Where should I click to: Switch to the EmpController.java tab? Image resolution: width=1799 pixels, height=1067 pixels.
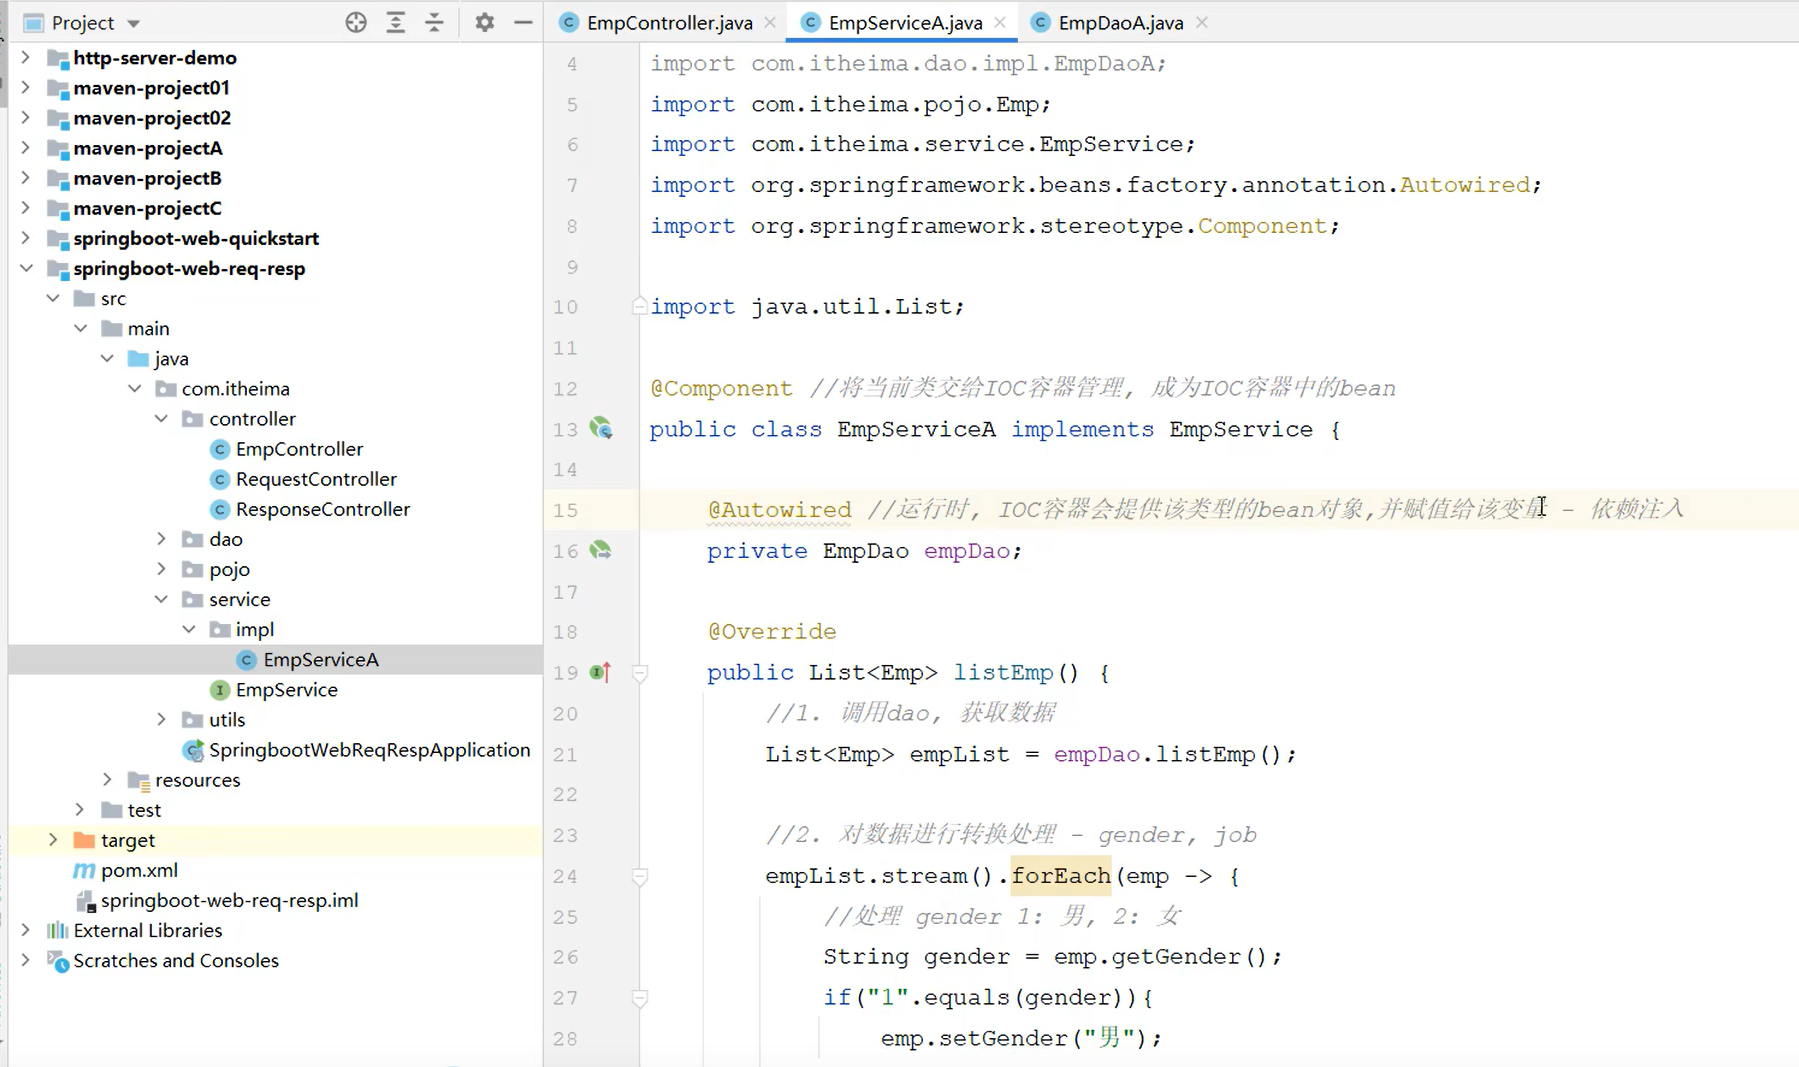[x=668, y=22]
